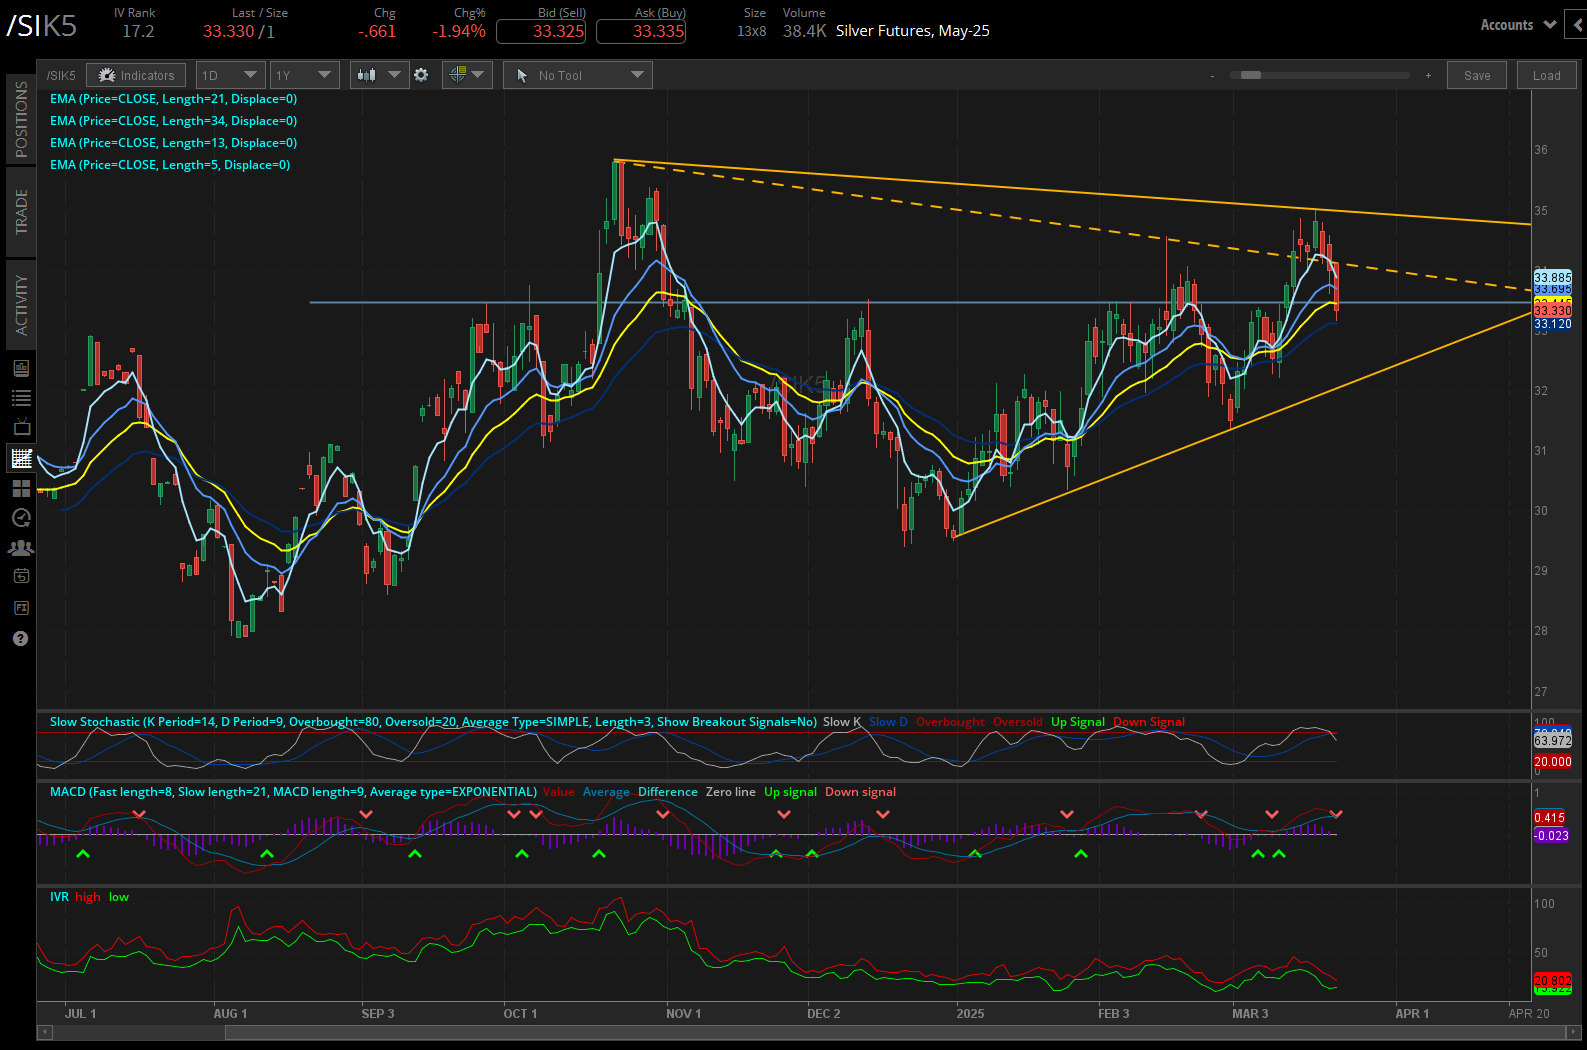Screen dimensions: 1587x1050
Task: Collapse the right panel arrow at top
Action: [1578, 25]
